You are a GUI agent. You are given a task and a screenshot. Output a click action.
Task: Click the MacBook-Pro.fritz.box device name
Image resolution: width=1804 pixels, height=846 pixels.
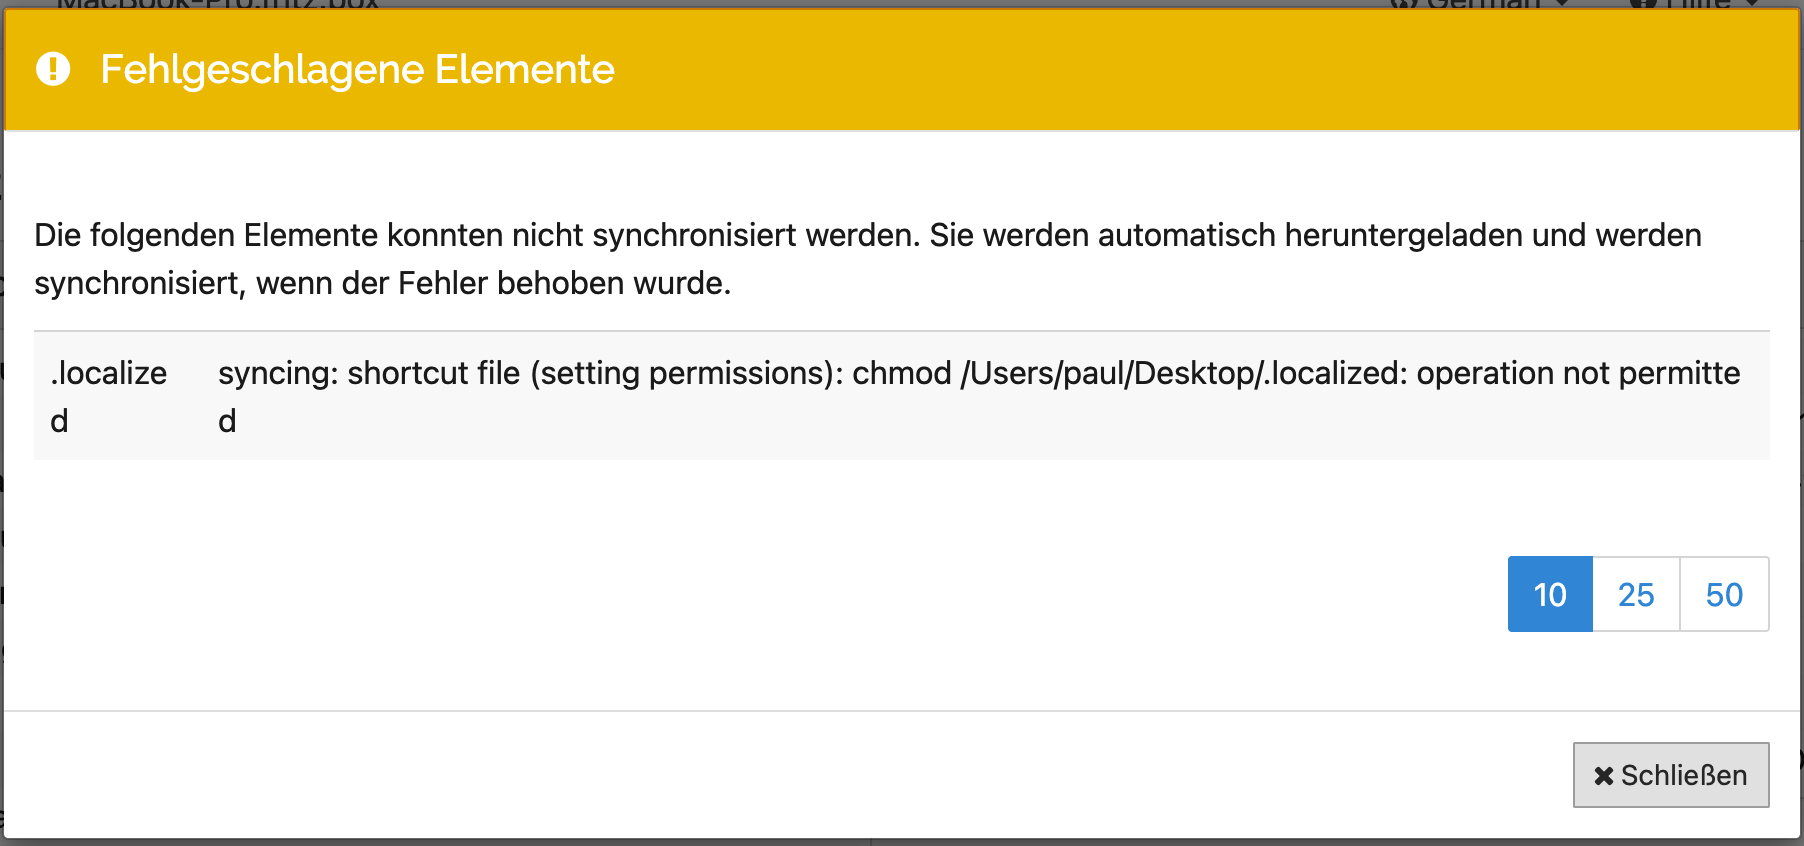click(217, 4)
